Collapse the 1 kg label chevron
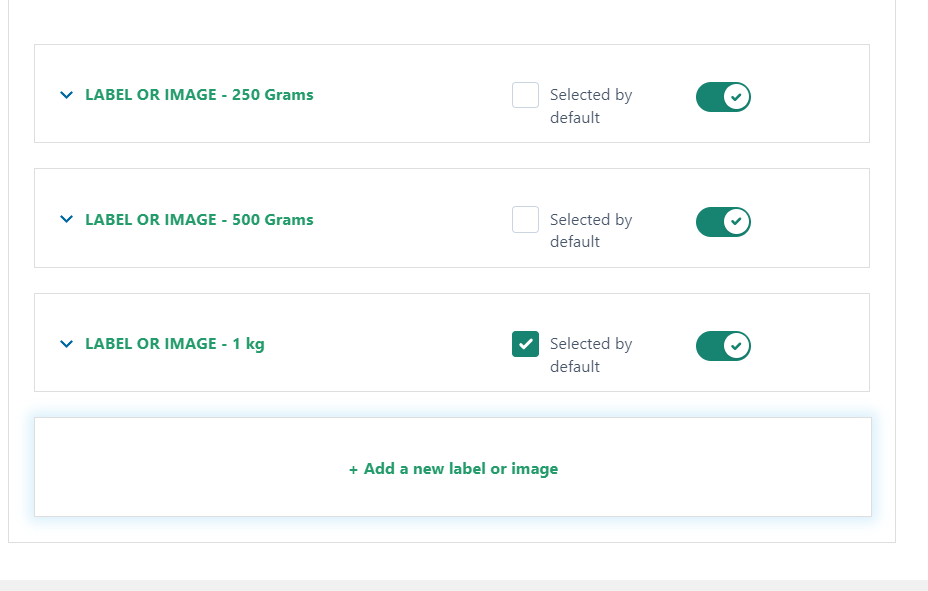The width and height of the screenshot is (928, 591). (x=66, y=344)
